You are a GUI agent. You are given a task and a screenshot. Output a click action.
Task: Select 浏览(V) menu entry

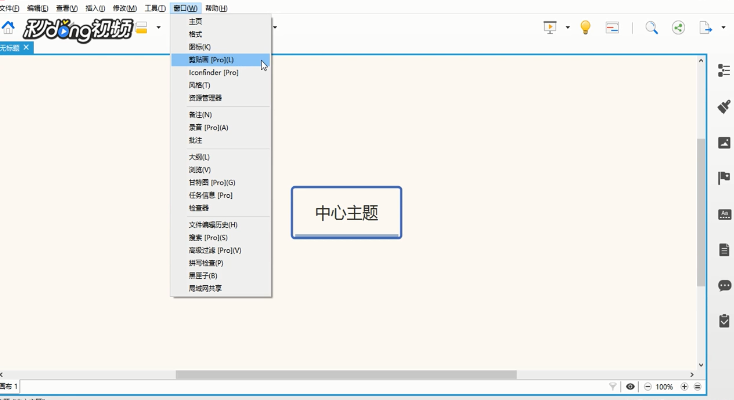pos(220,170)
